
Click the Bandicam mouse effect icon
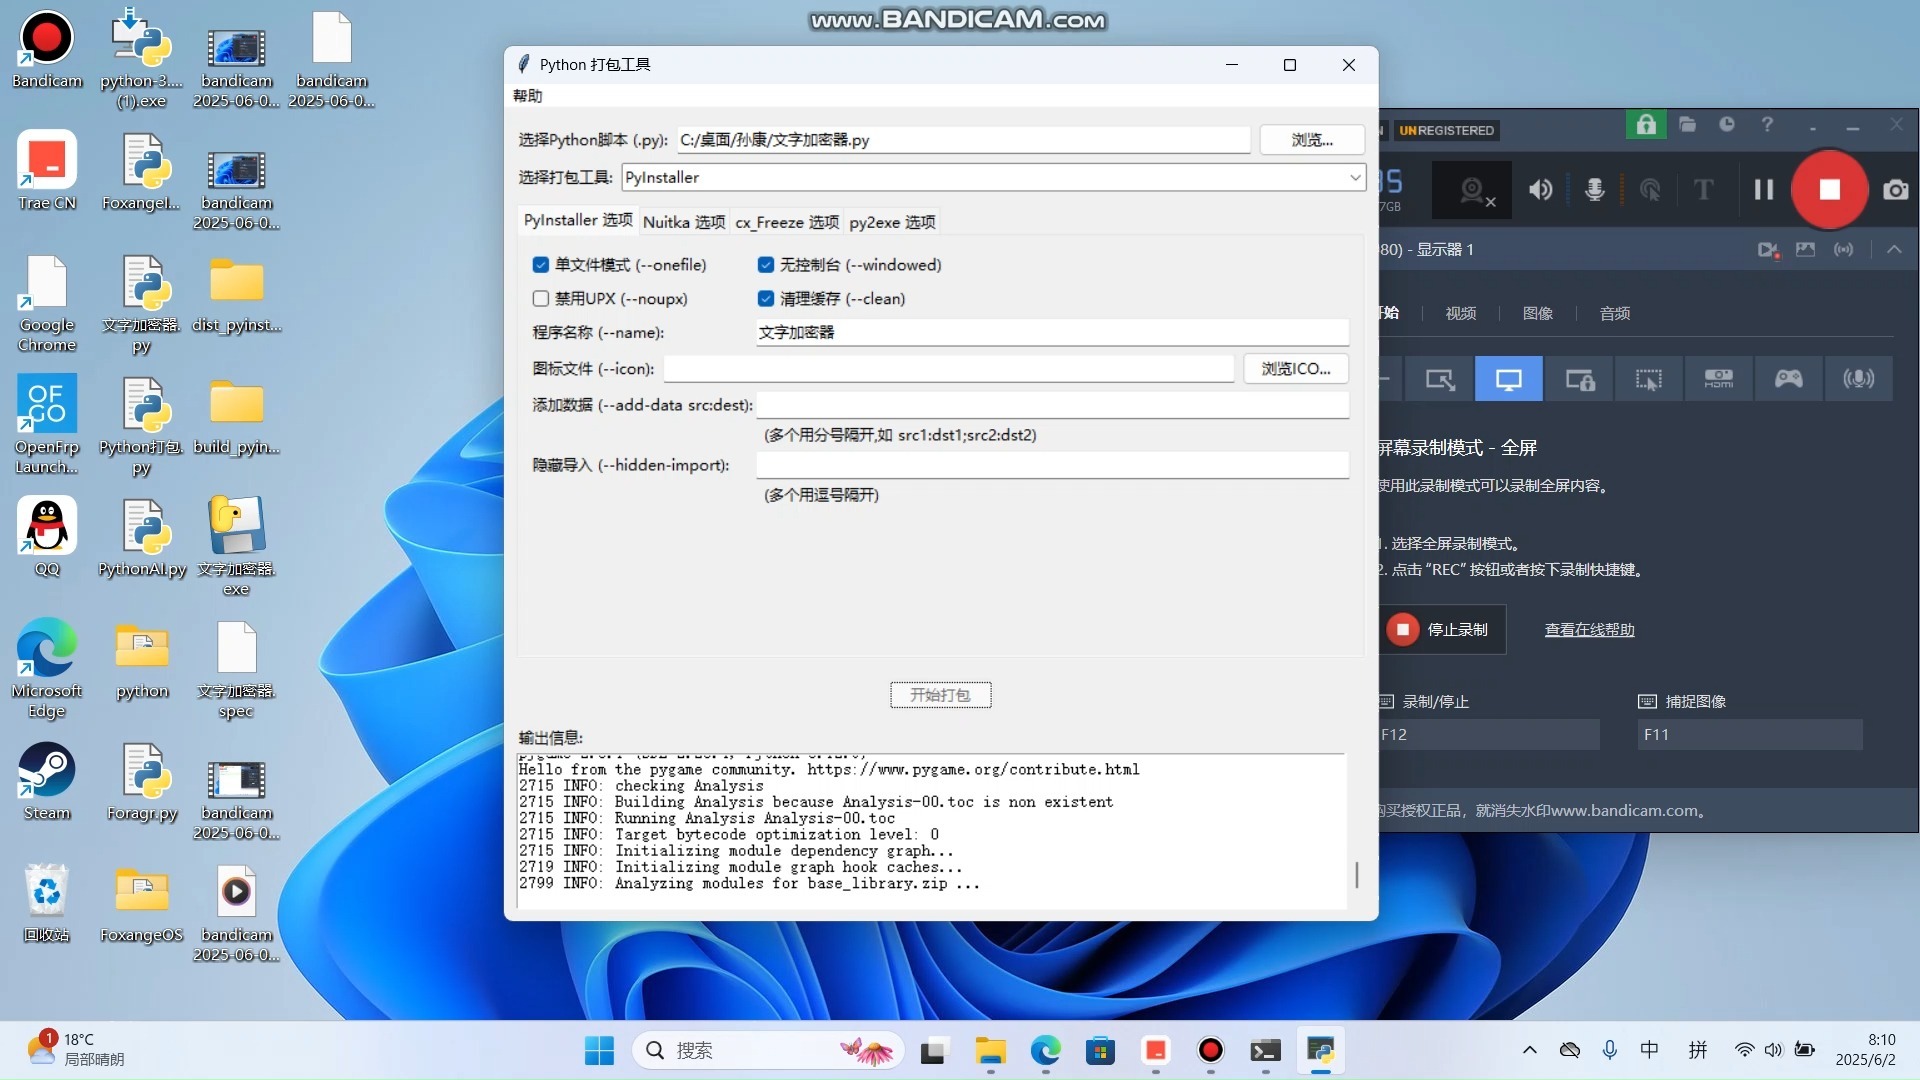coord(1650,189)
